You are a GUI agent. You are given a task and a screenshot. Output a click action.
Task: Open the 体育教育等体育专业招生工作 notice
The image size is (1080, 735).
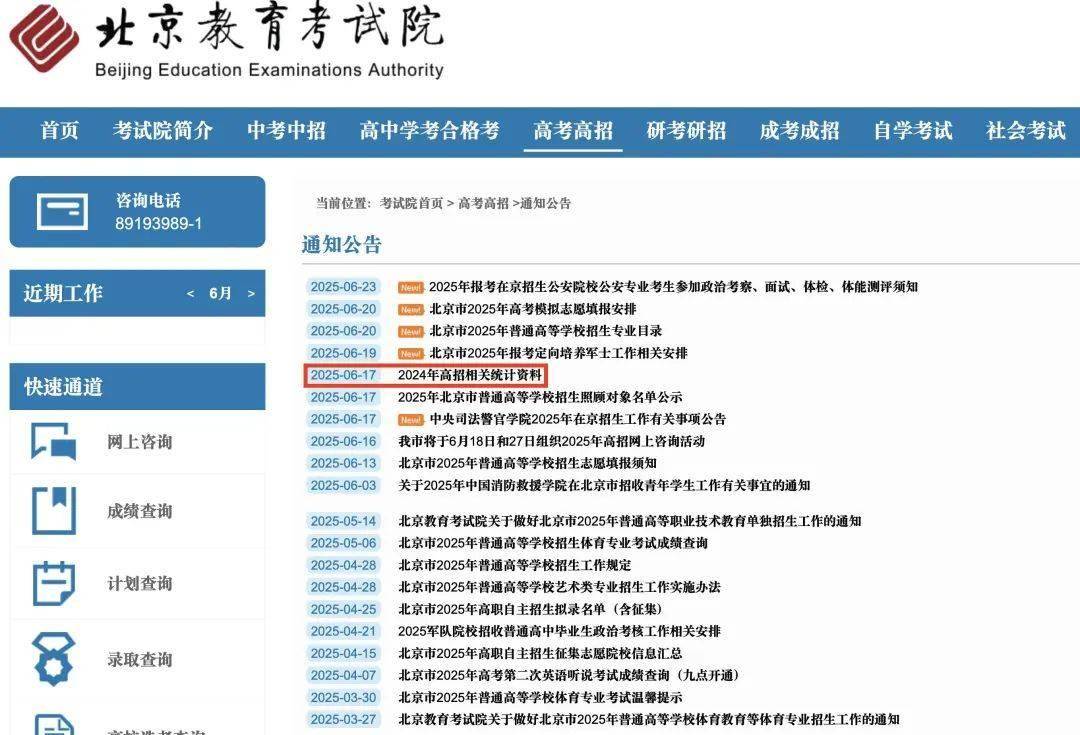[649, 719]
